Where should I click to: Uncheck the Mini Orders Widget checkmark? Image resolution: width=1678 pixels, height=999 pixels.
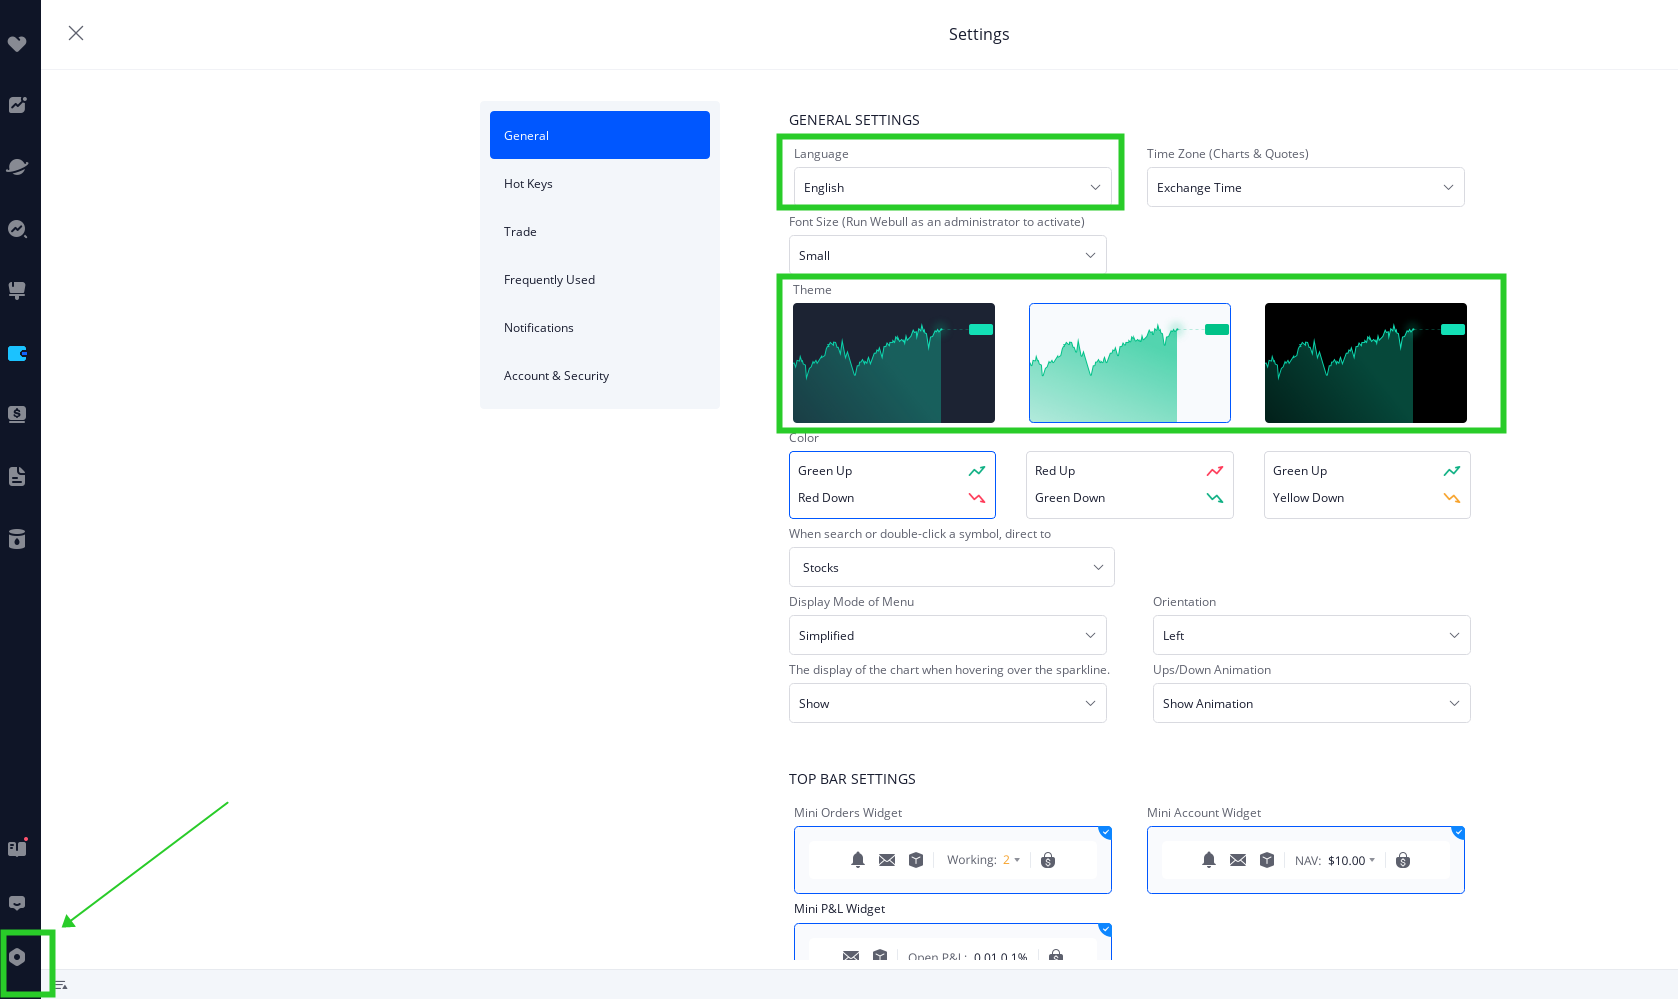tap(1105, 832)
